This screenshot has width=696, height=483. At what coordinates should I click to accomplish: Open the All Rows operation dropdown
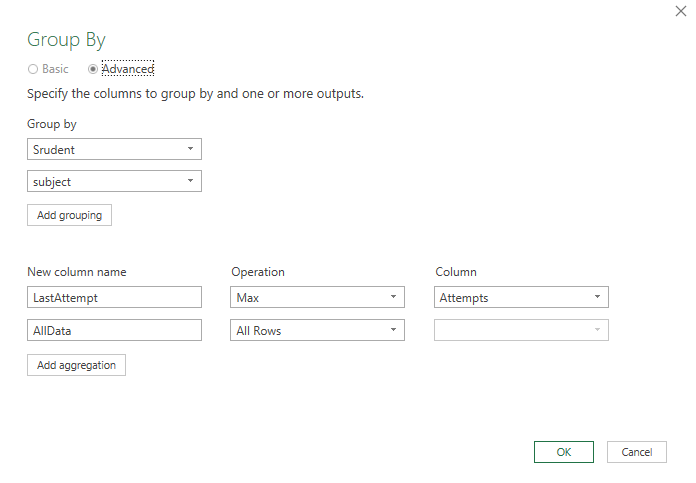click(x=317, y=330)
